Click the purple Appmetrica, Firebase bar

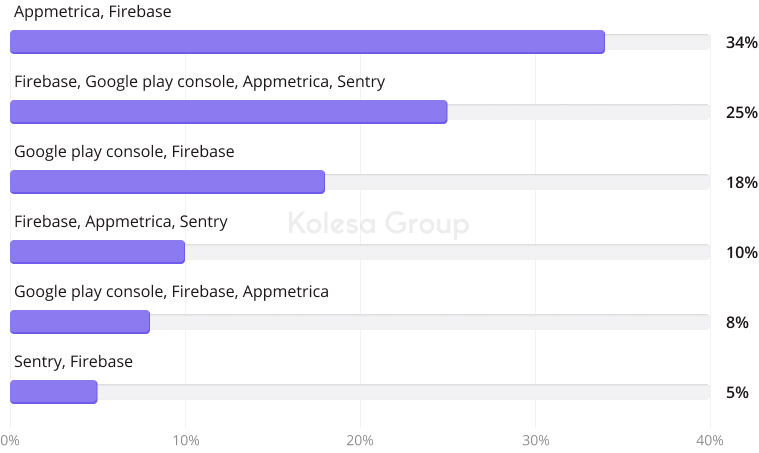[307, 42]
